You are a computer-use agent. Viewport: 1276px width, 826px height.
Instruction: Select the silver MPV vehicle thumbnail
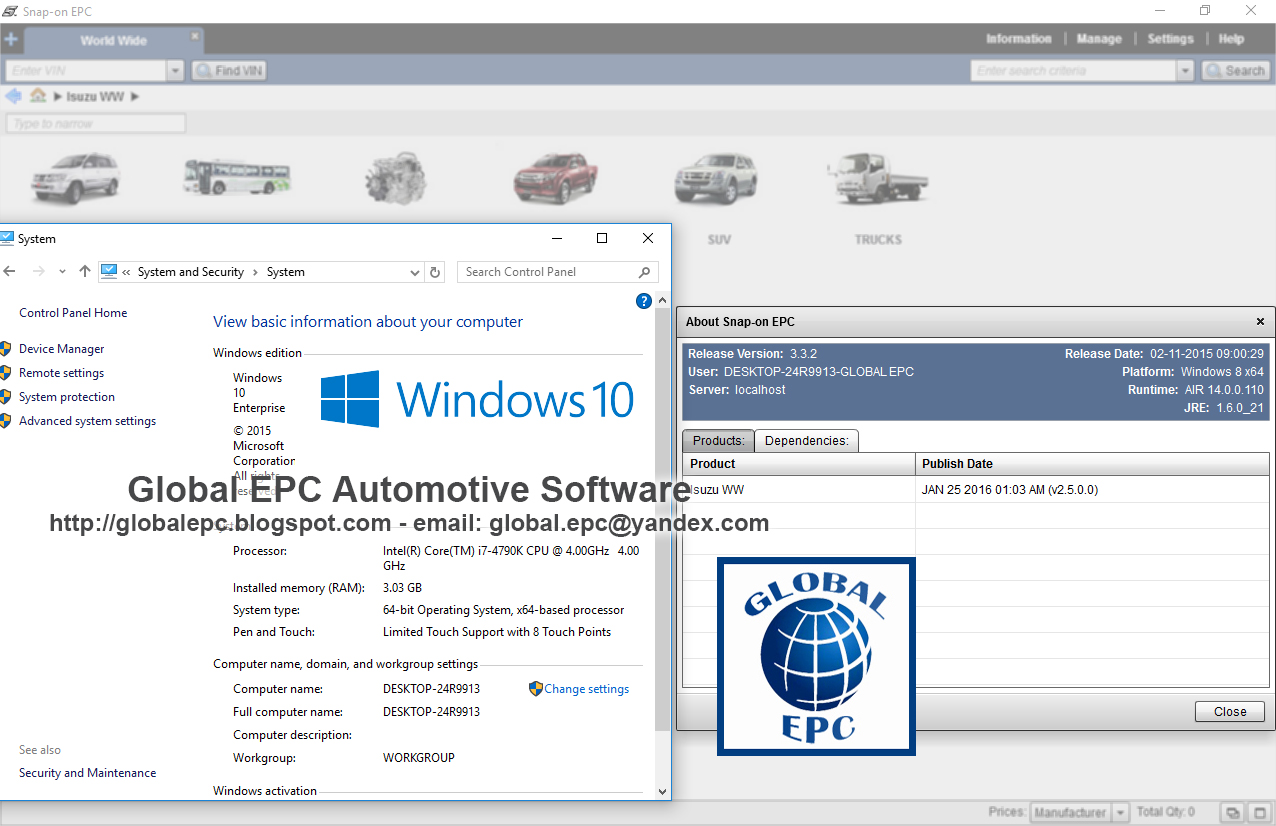(x=76, y=177)
